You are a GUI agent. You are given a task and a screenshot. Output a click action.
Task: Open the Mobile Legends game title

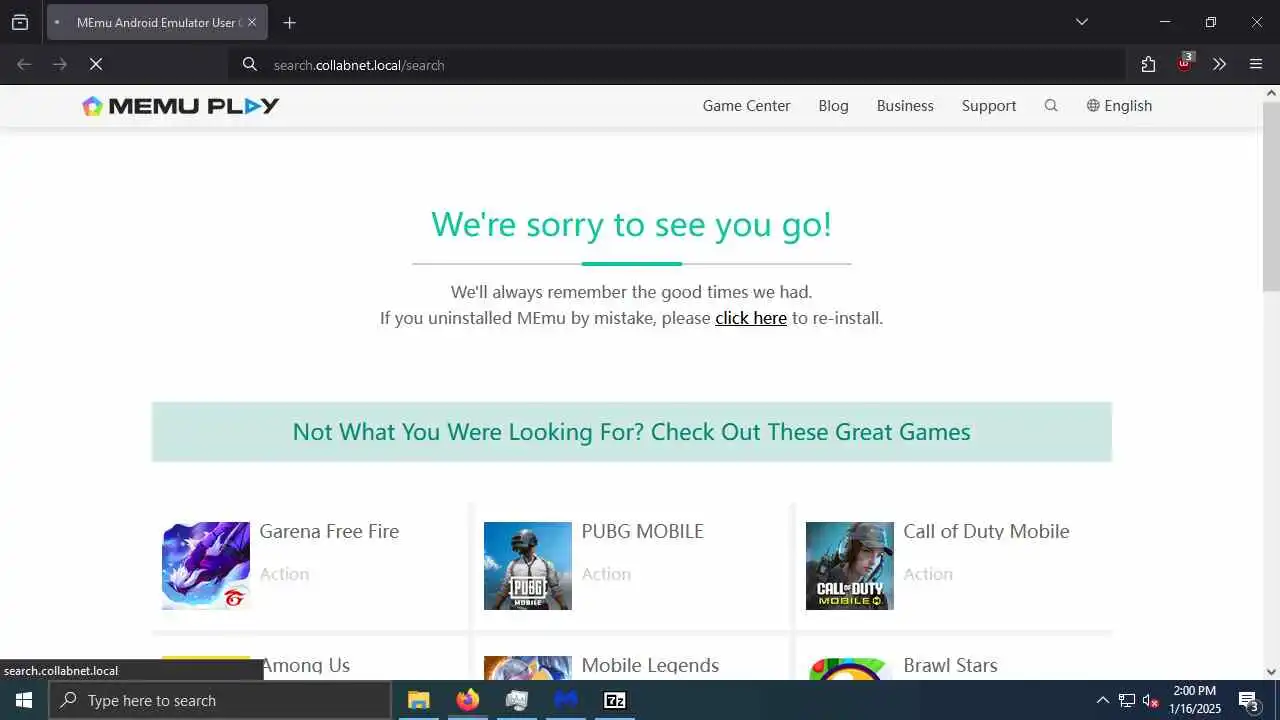(650, 665)
